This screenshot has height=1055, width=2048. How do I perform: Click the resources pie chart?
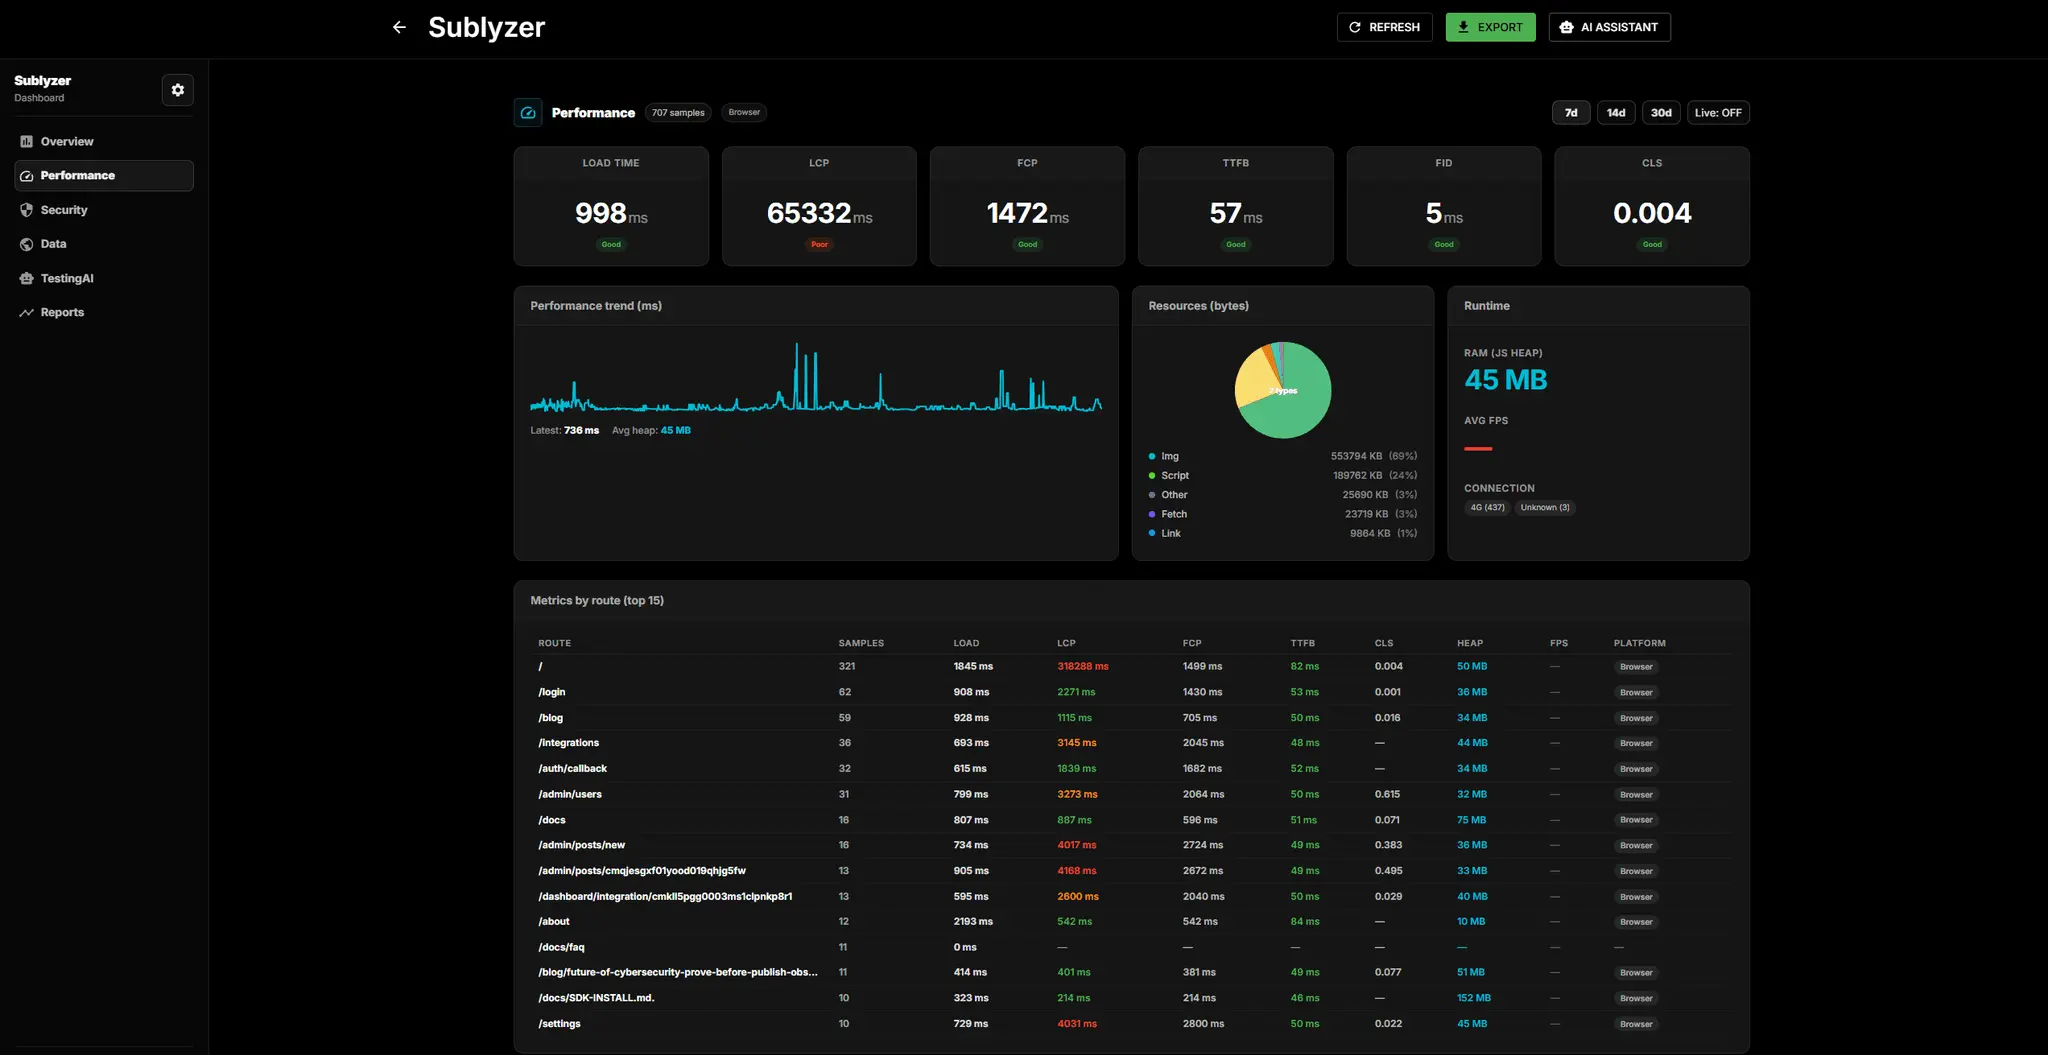point(1283,390)
